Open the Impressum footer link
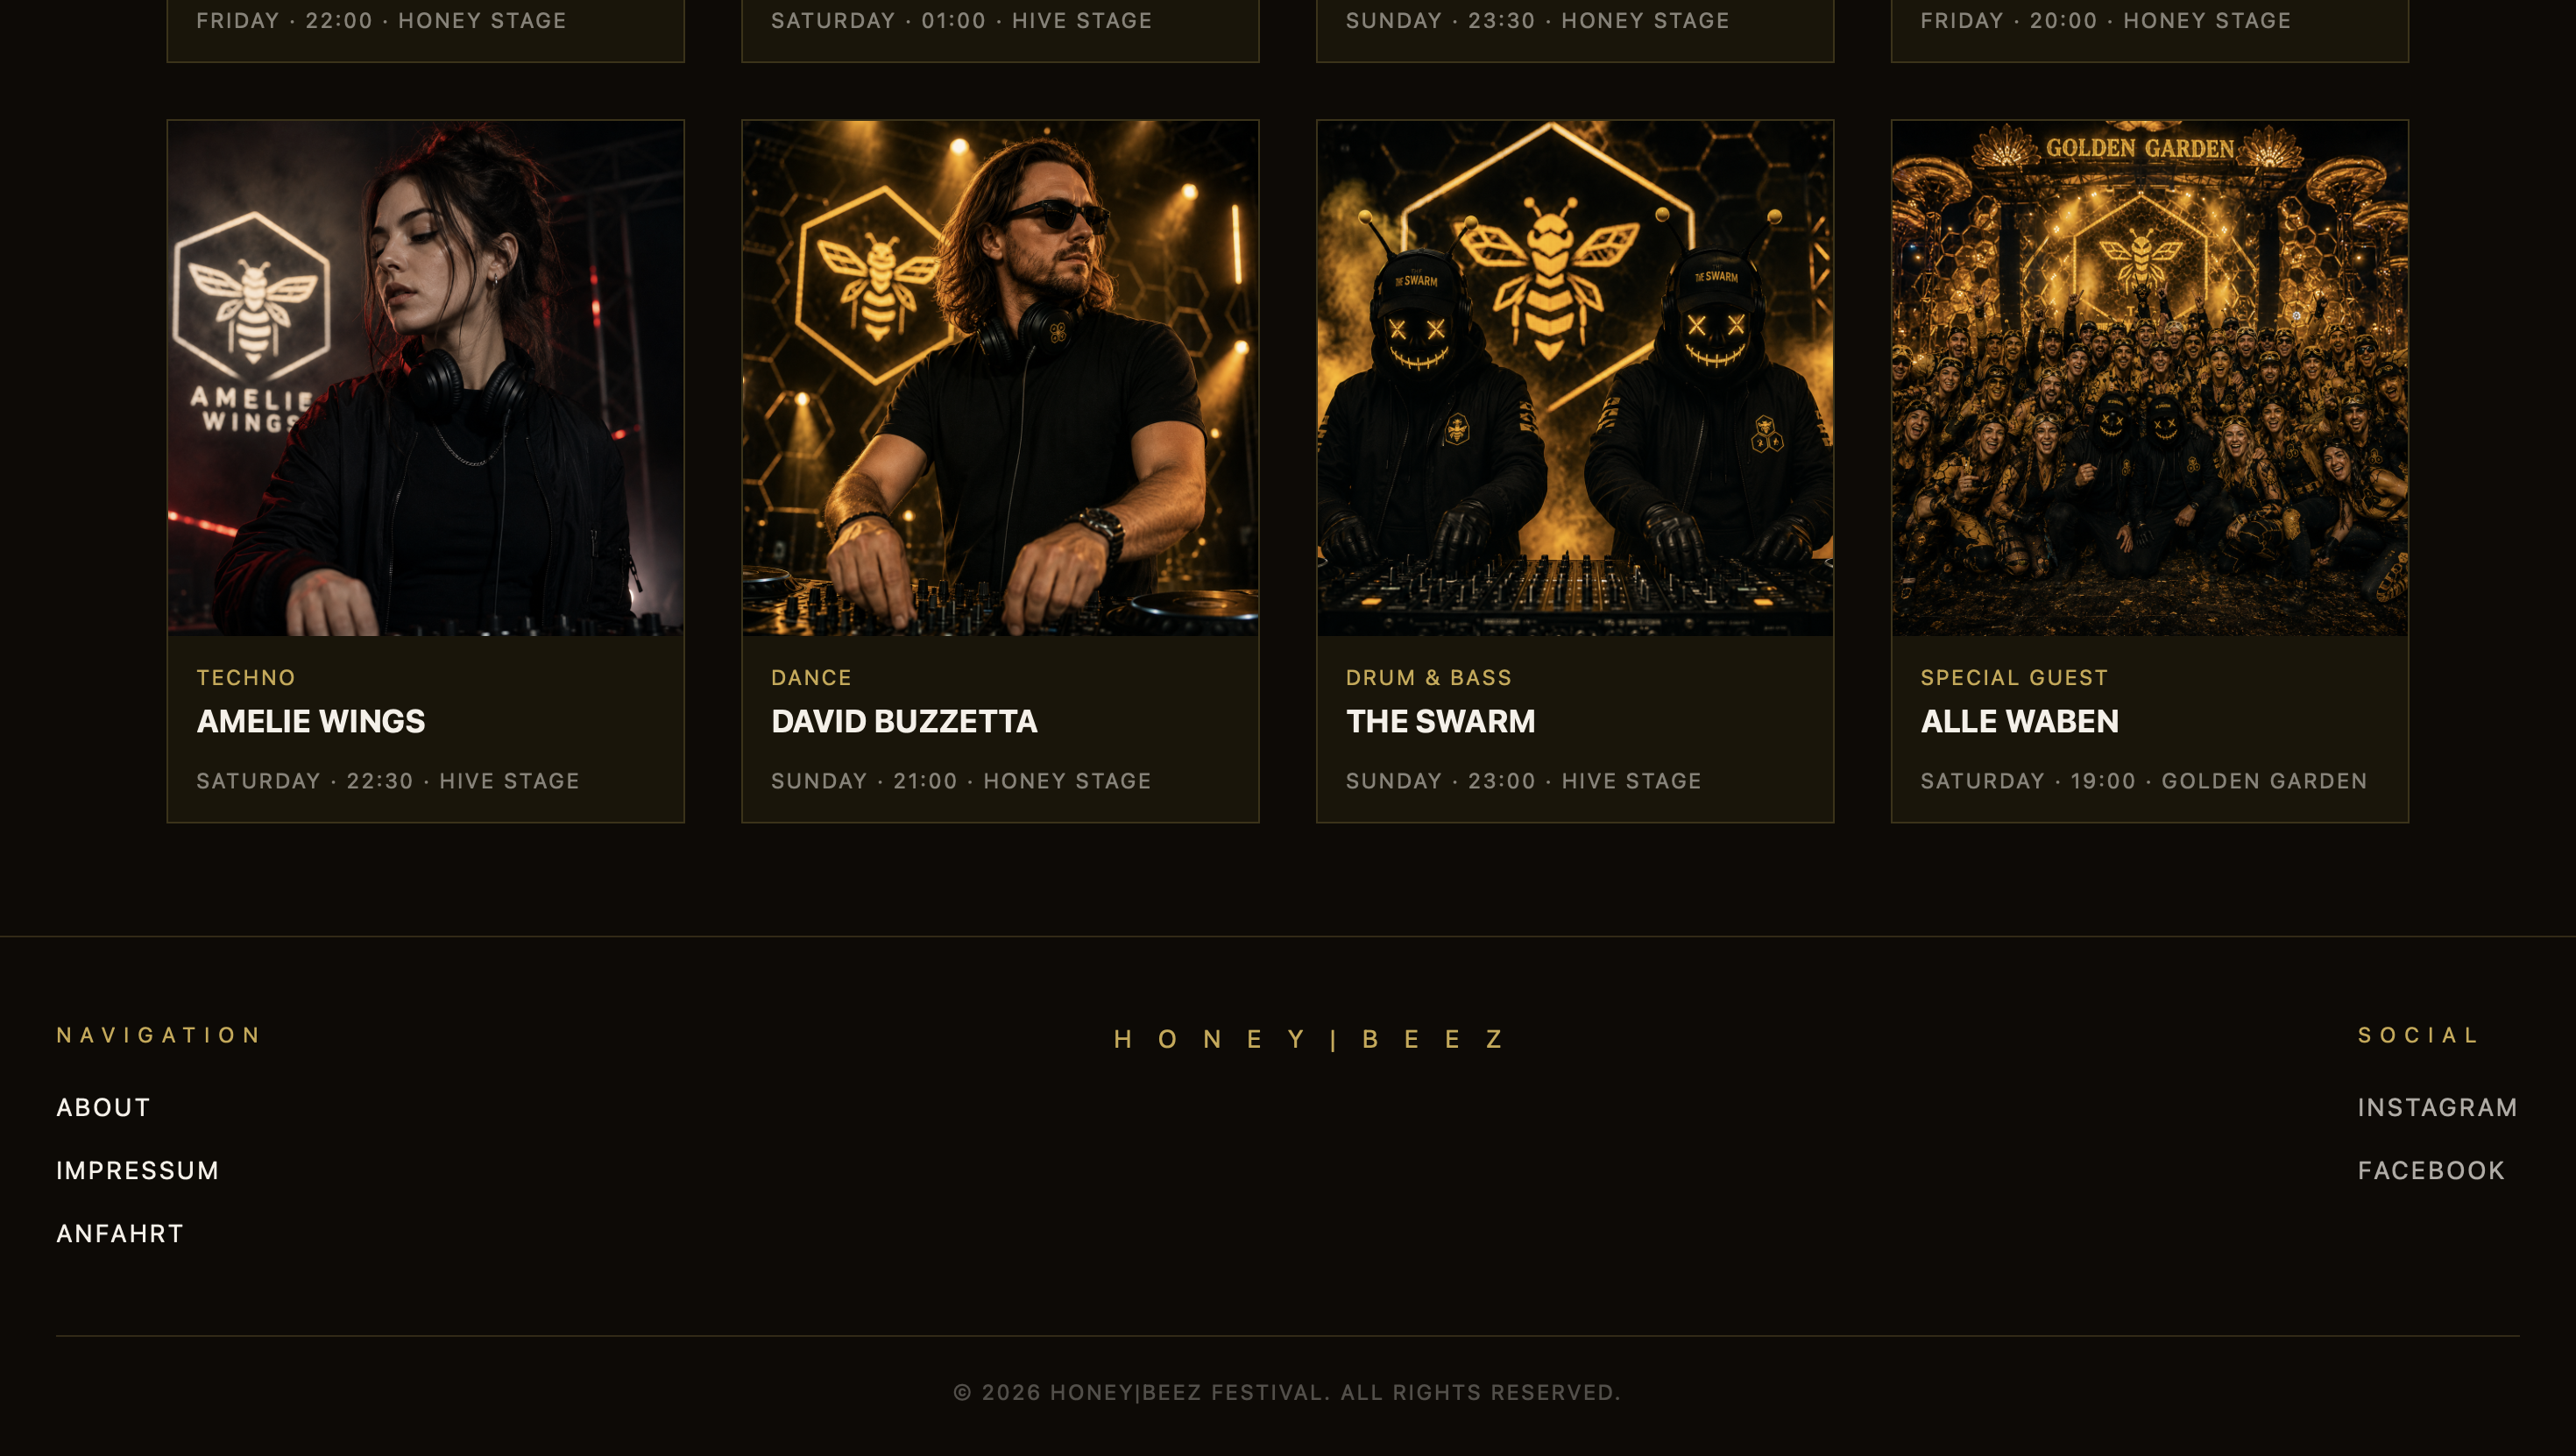This screenshot has height=1456, width=2576. [x=137, y=1170]
